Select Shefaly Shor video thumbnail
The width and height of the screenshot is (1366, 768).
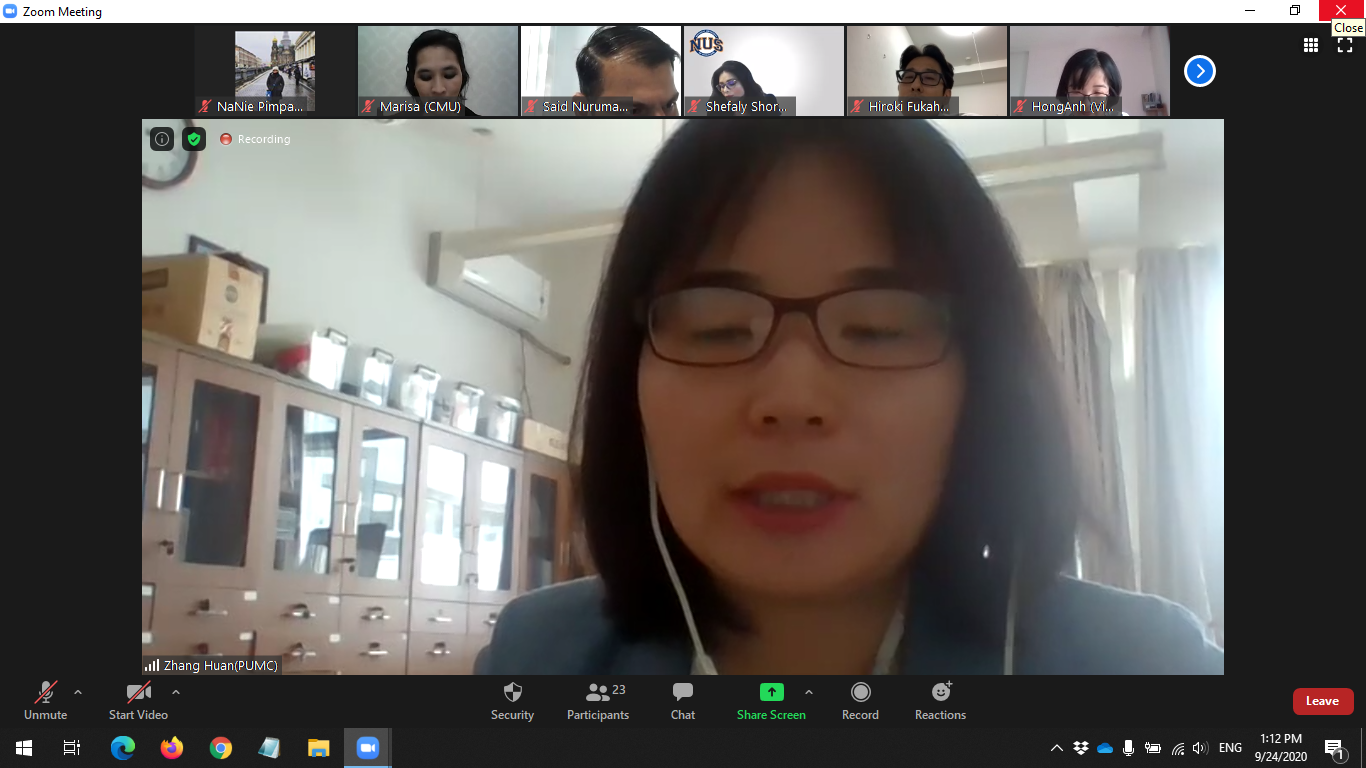click(x=764, y=71)
